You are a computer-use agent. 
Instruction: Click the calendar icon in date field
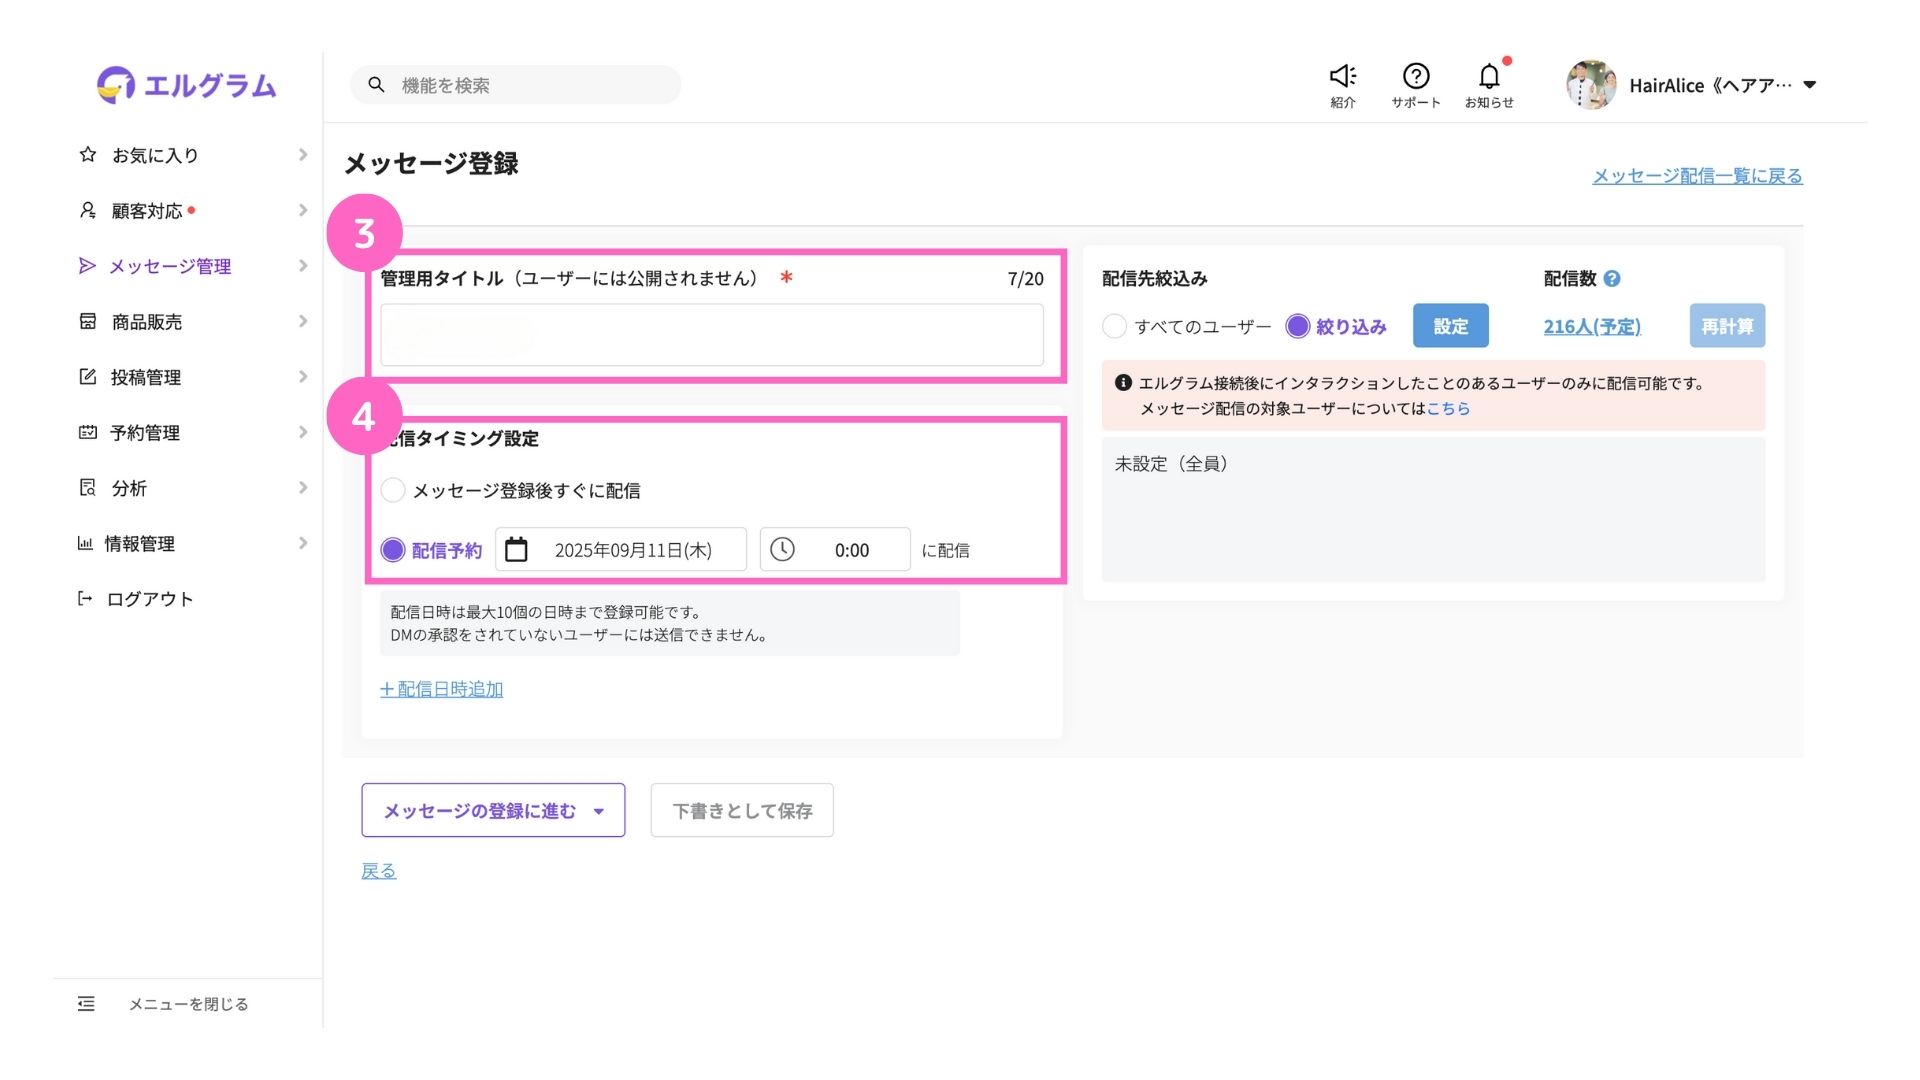pyautogui.click(x=516, y=550)
